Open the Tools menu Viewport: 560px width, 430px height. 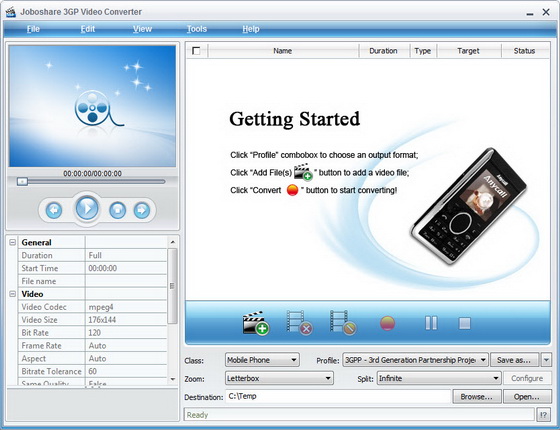[197, 29]
